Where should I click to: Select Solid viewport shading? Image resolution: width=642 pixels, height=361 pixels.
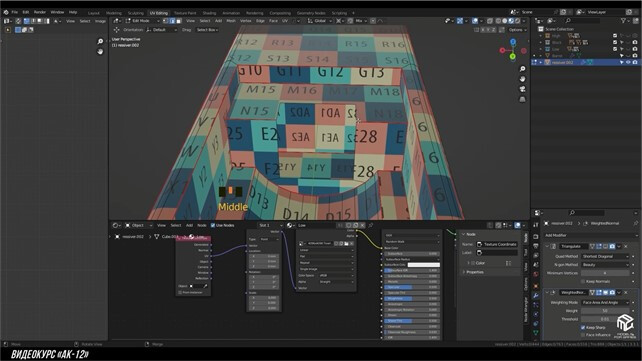point(504,20)
